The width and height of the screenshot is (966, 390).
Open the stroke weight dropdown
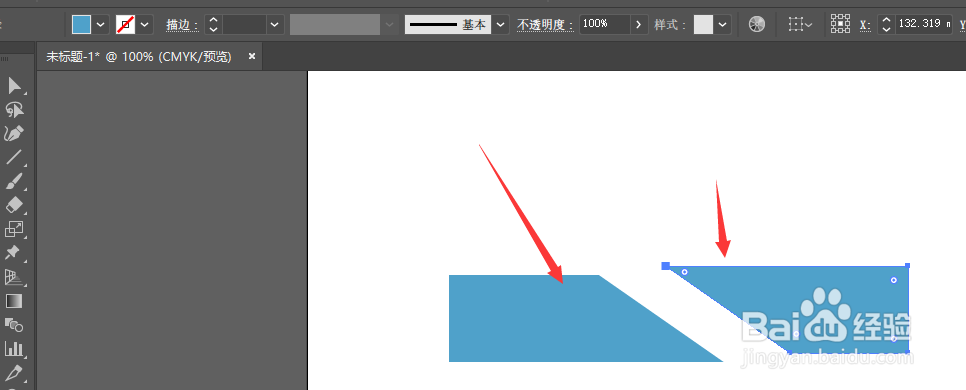click(275, 25)
